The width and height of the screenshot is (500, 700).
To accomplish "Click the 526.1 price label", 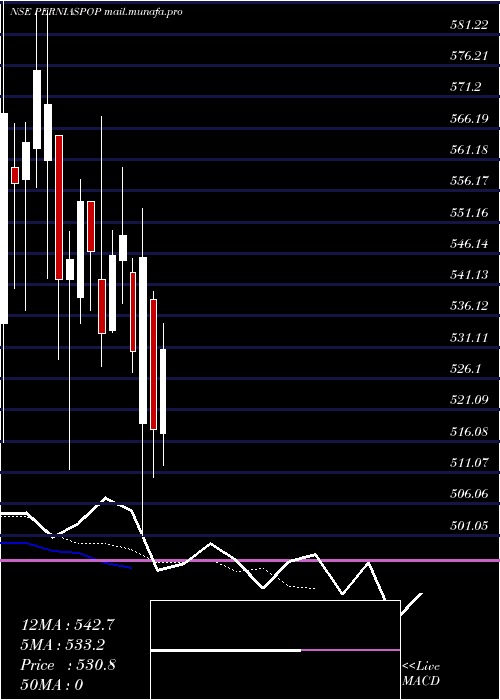I will [466, 369].
